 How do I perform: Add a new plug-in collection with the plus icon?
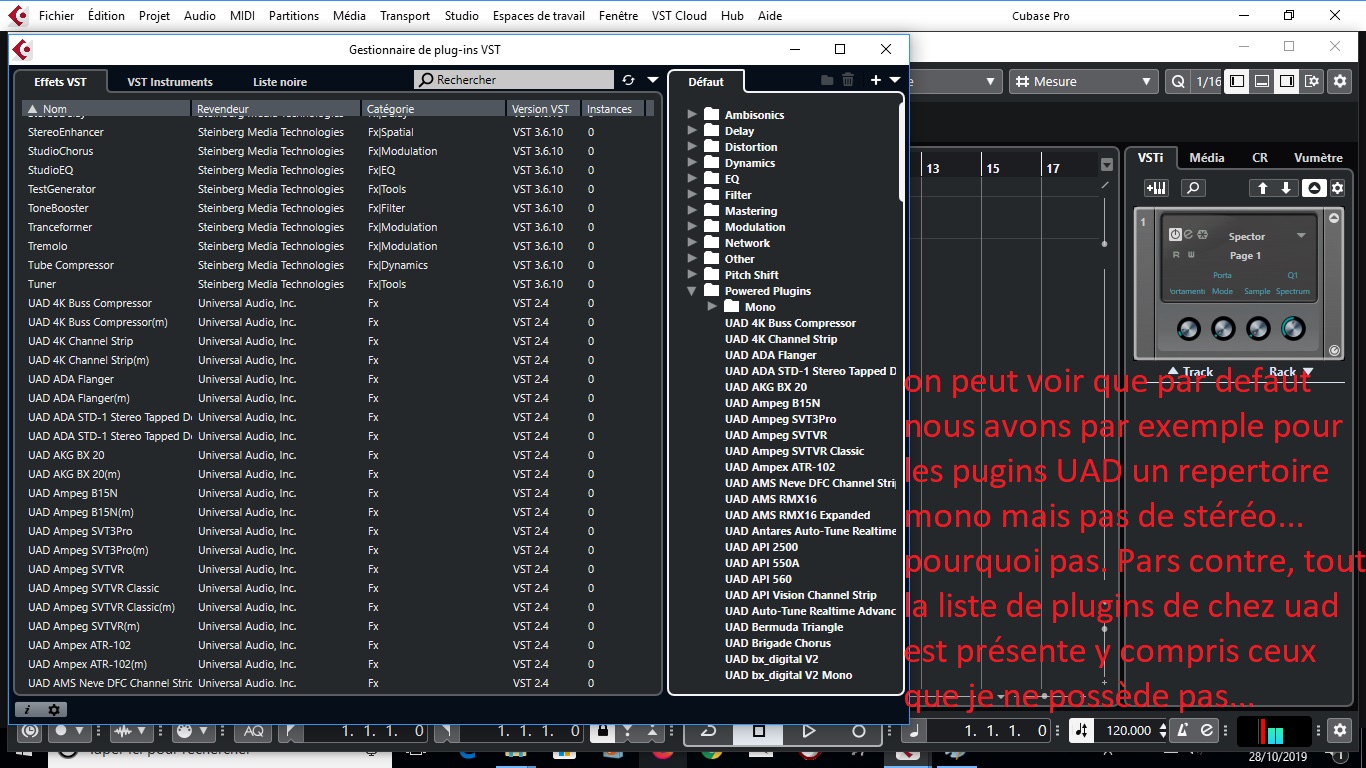tap(876, 80)
